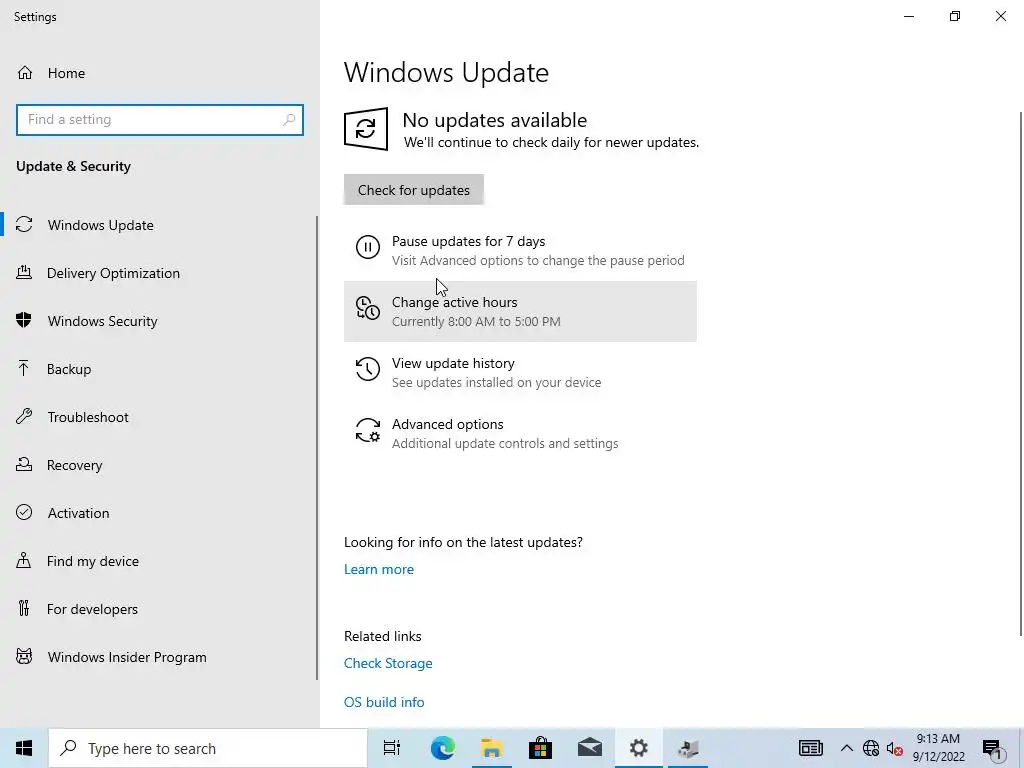This screenshot has width=1024, height=768.
Task: Click the large update status refresh icon
Action: (366, 129)
